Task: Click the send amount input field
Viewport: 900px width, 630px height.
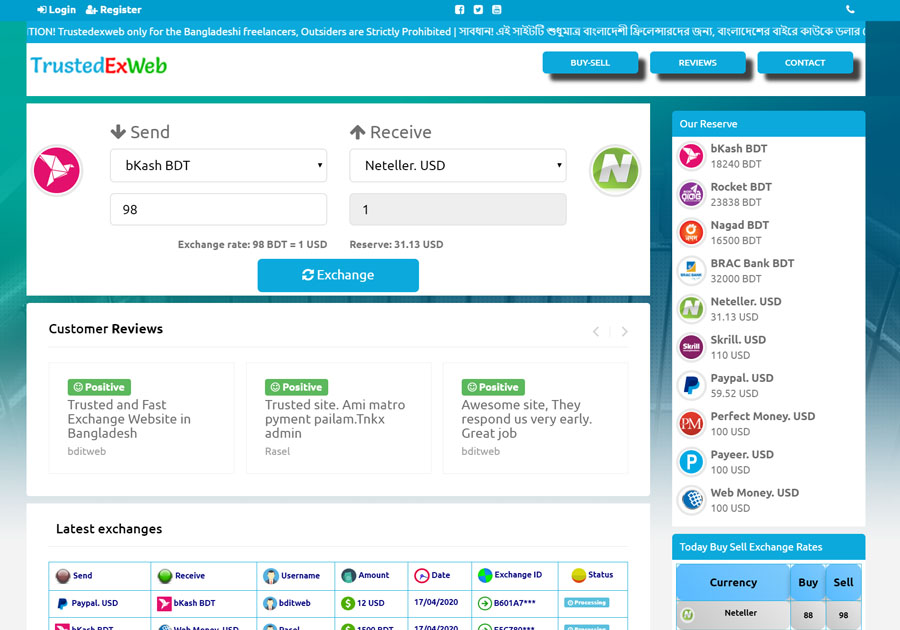Action: [x=218, y=210]
